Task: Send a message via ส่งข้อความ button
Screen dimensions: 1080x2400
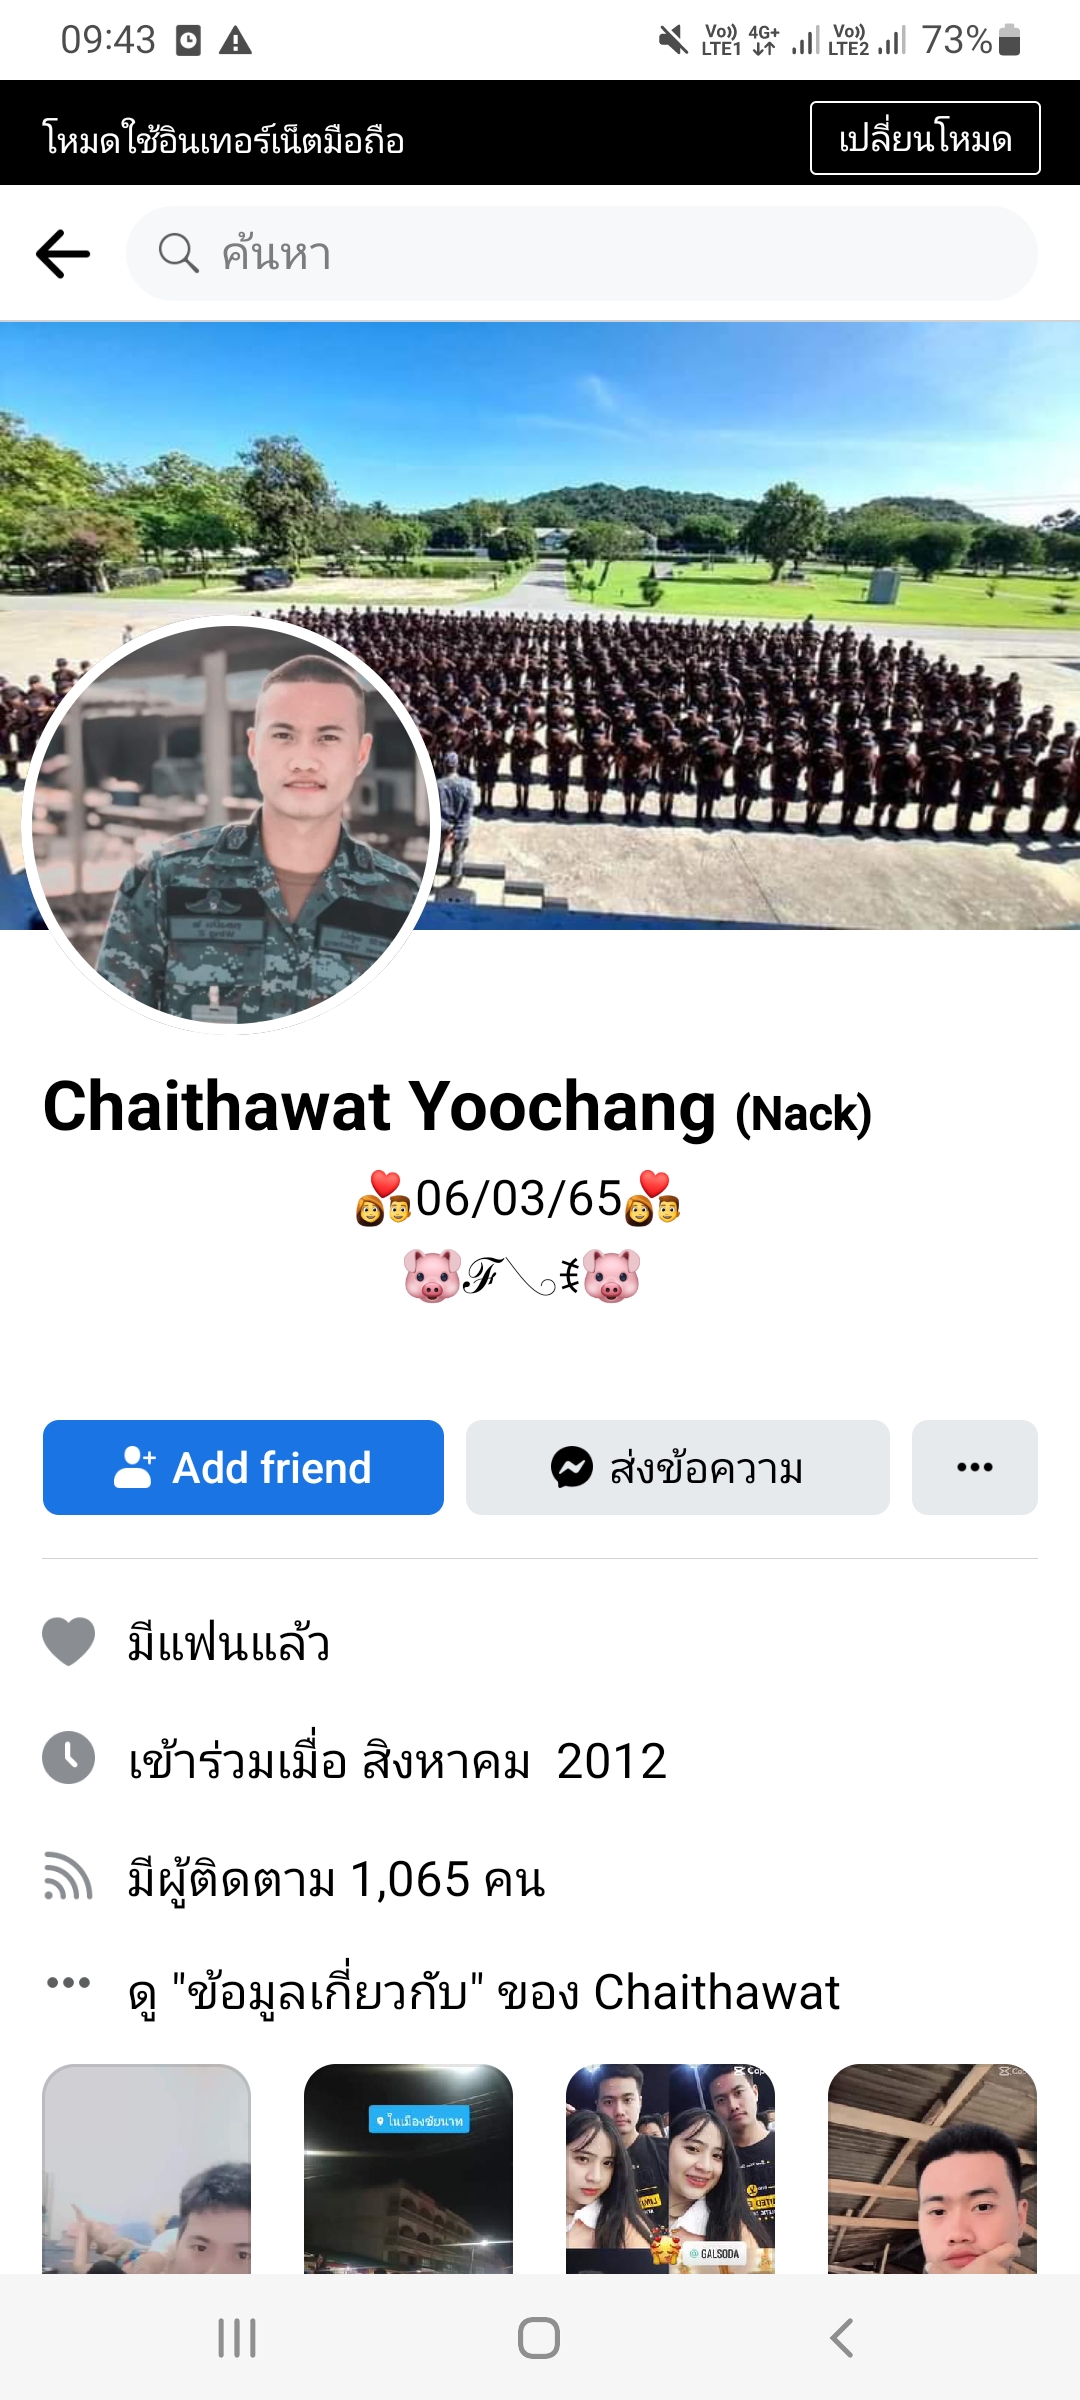Action: coord(678,1467)
